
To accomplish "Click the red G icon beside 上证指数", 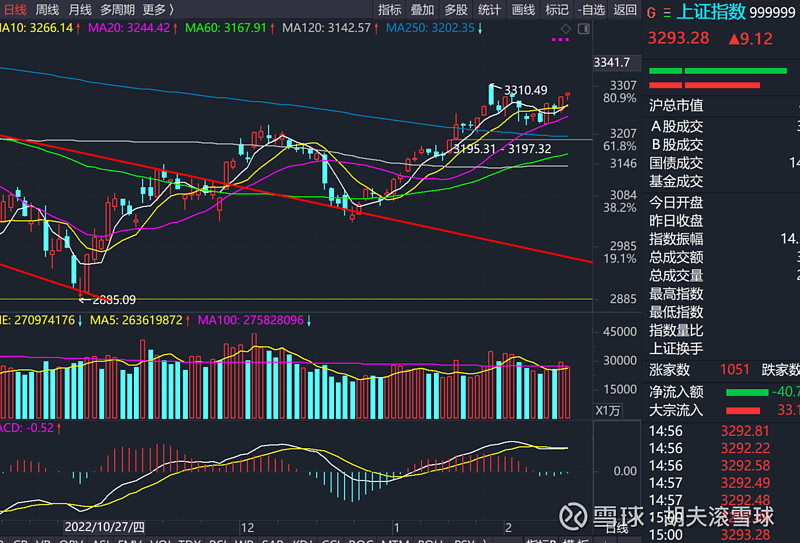I will click(652, 13).
